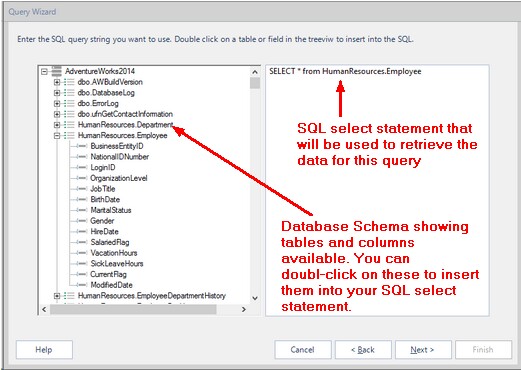This screenshot has width=521, height=370.
Task: Cancel the Query Wizard
Action: point(303,350)
